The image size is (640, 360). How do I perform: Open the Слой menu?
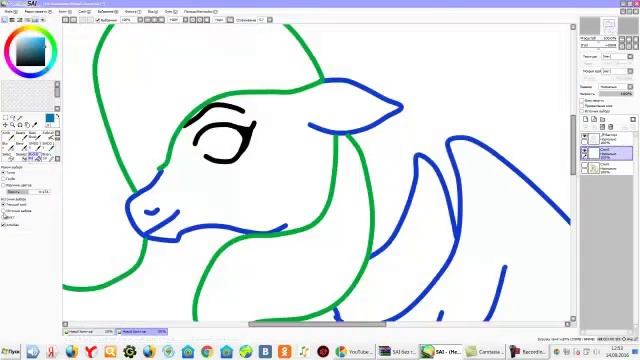click(84, 11)
